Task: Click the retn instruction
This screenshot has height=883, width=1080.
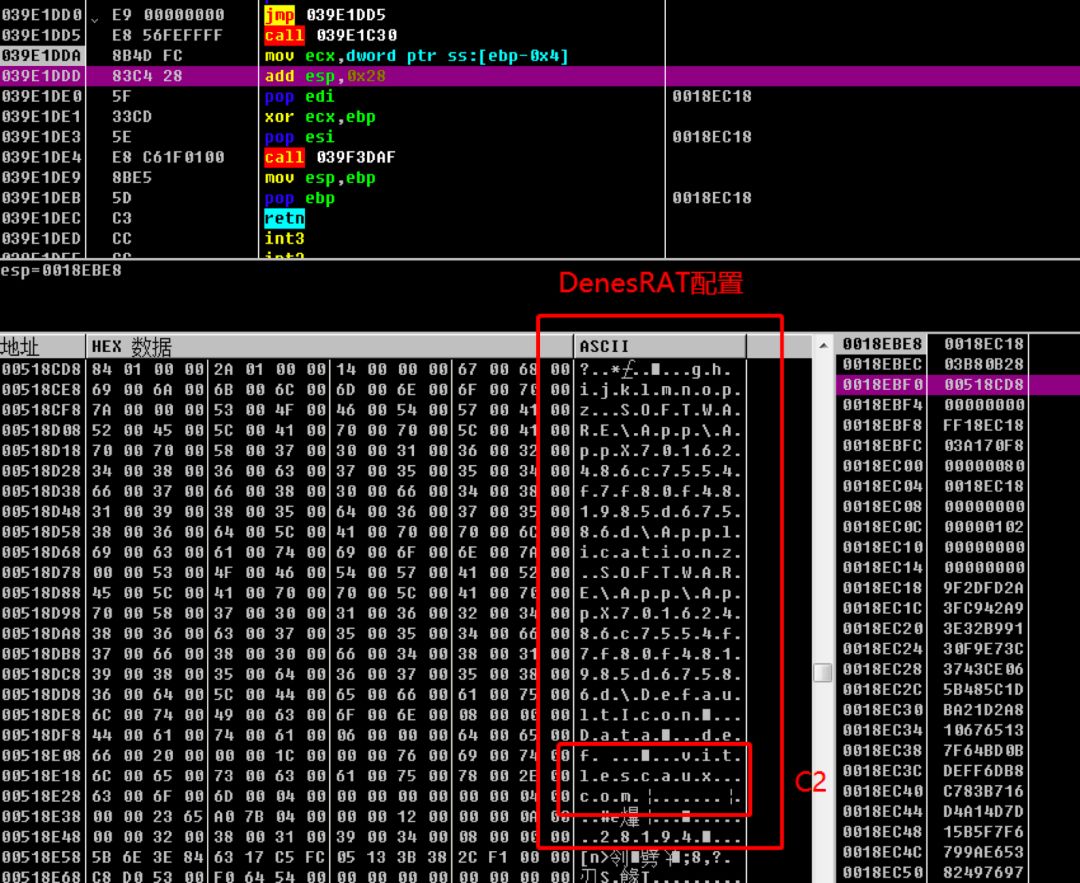Action: pyautogui.click(x=284, y=218)
